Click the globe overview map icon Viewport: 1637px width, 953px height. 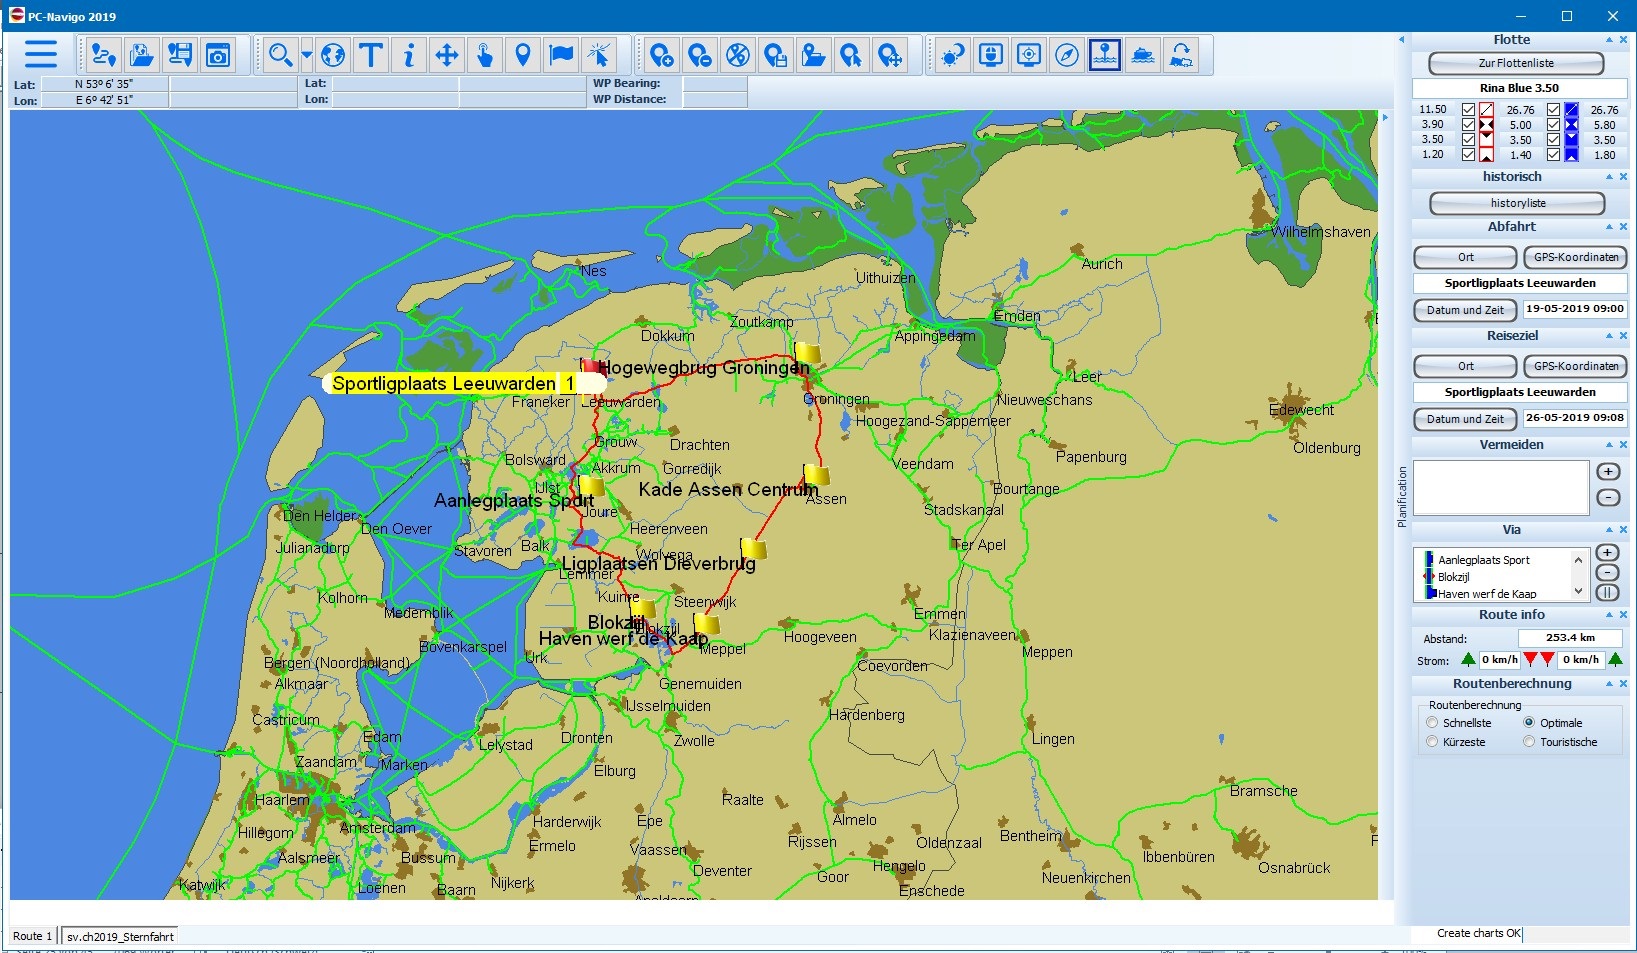[333, 55]
